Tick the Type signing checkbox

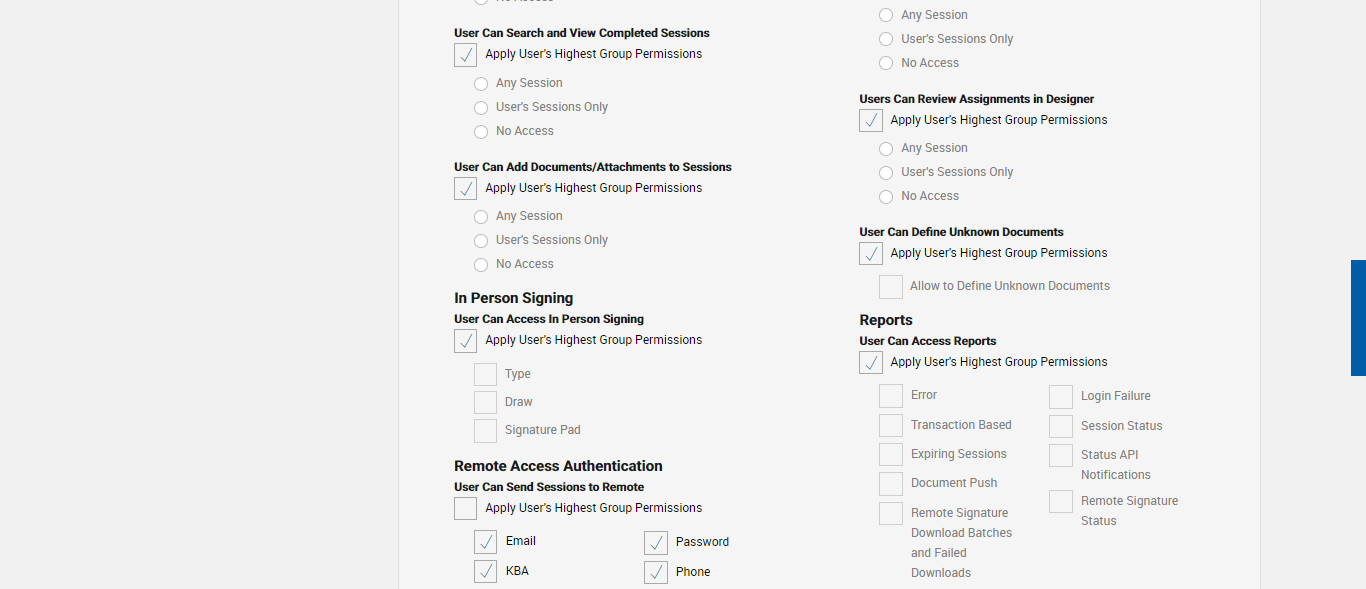point(485,375)
